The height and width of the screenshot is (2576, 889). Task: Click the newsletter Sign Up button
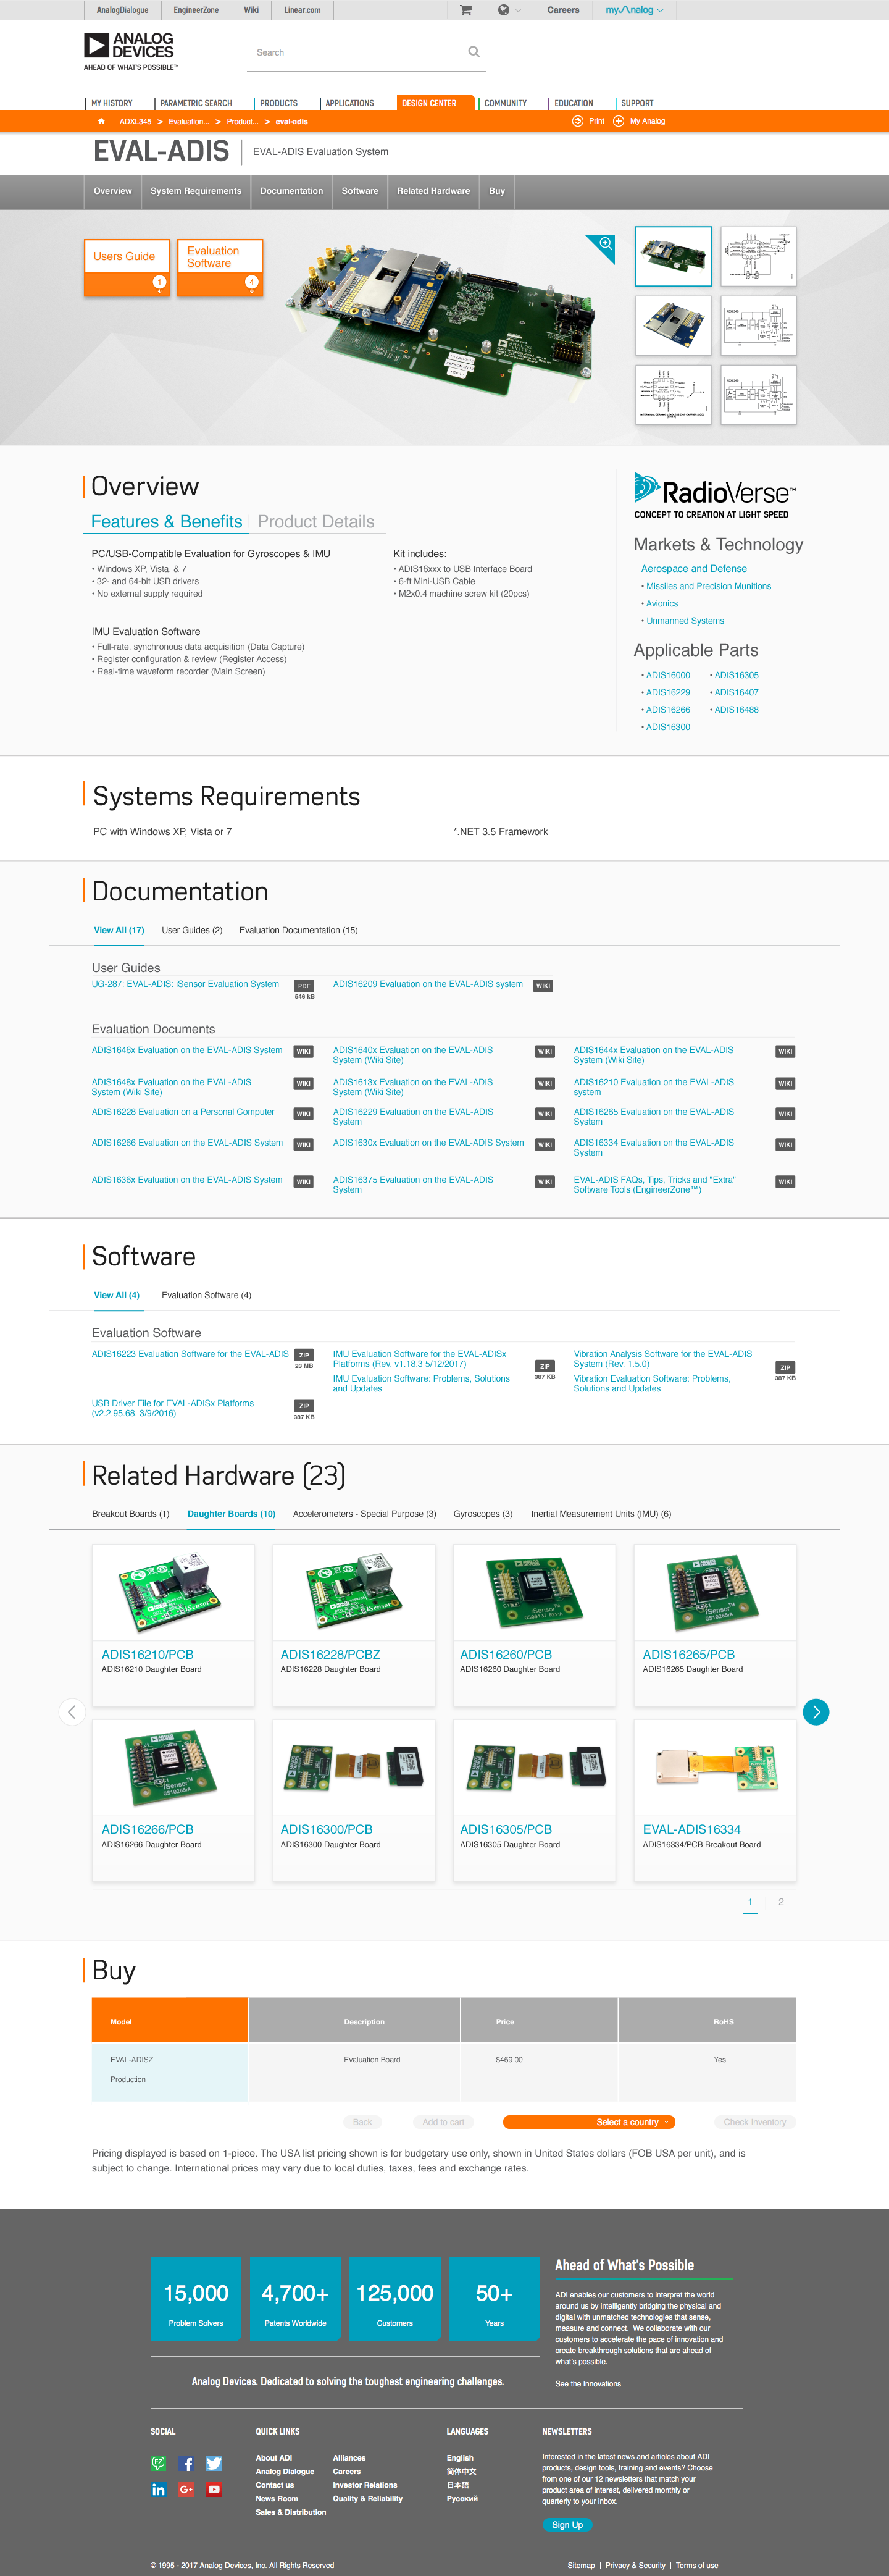click(567, 2525)
